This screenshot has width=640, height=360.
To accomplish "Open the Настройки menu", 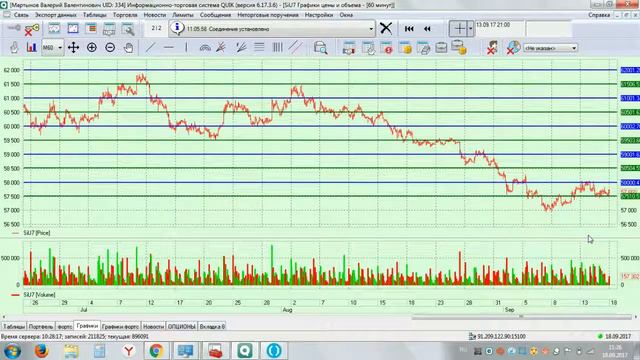I will [319, 15].
